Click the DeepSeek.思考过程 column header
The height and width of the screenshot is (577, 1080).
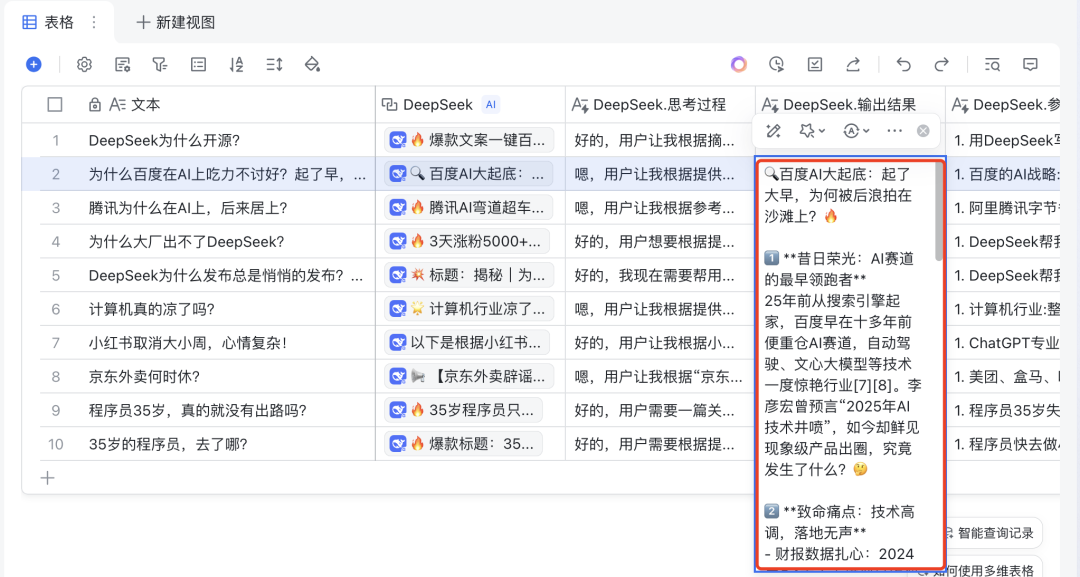661,105
